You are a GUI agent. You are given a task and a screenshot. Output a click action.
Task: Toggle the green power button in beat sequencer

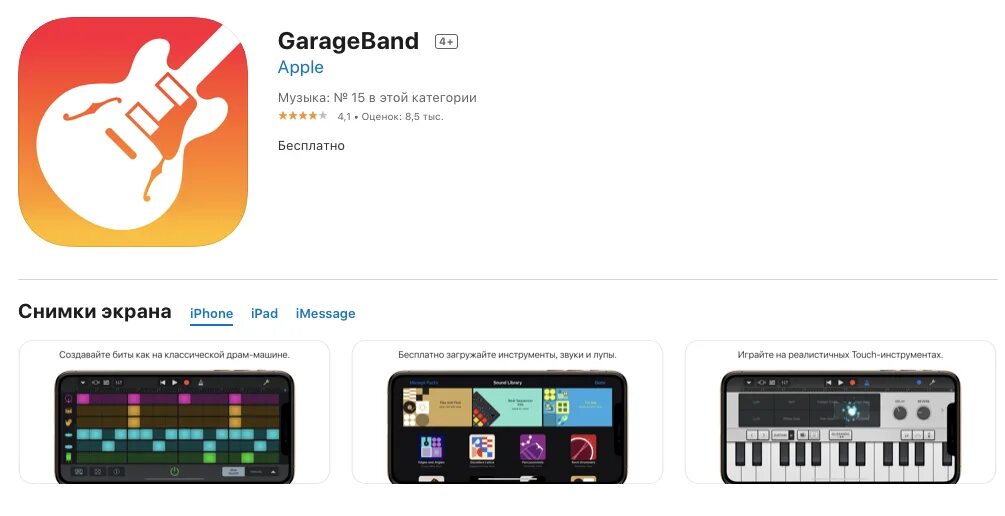coord(174,472)
